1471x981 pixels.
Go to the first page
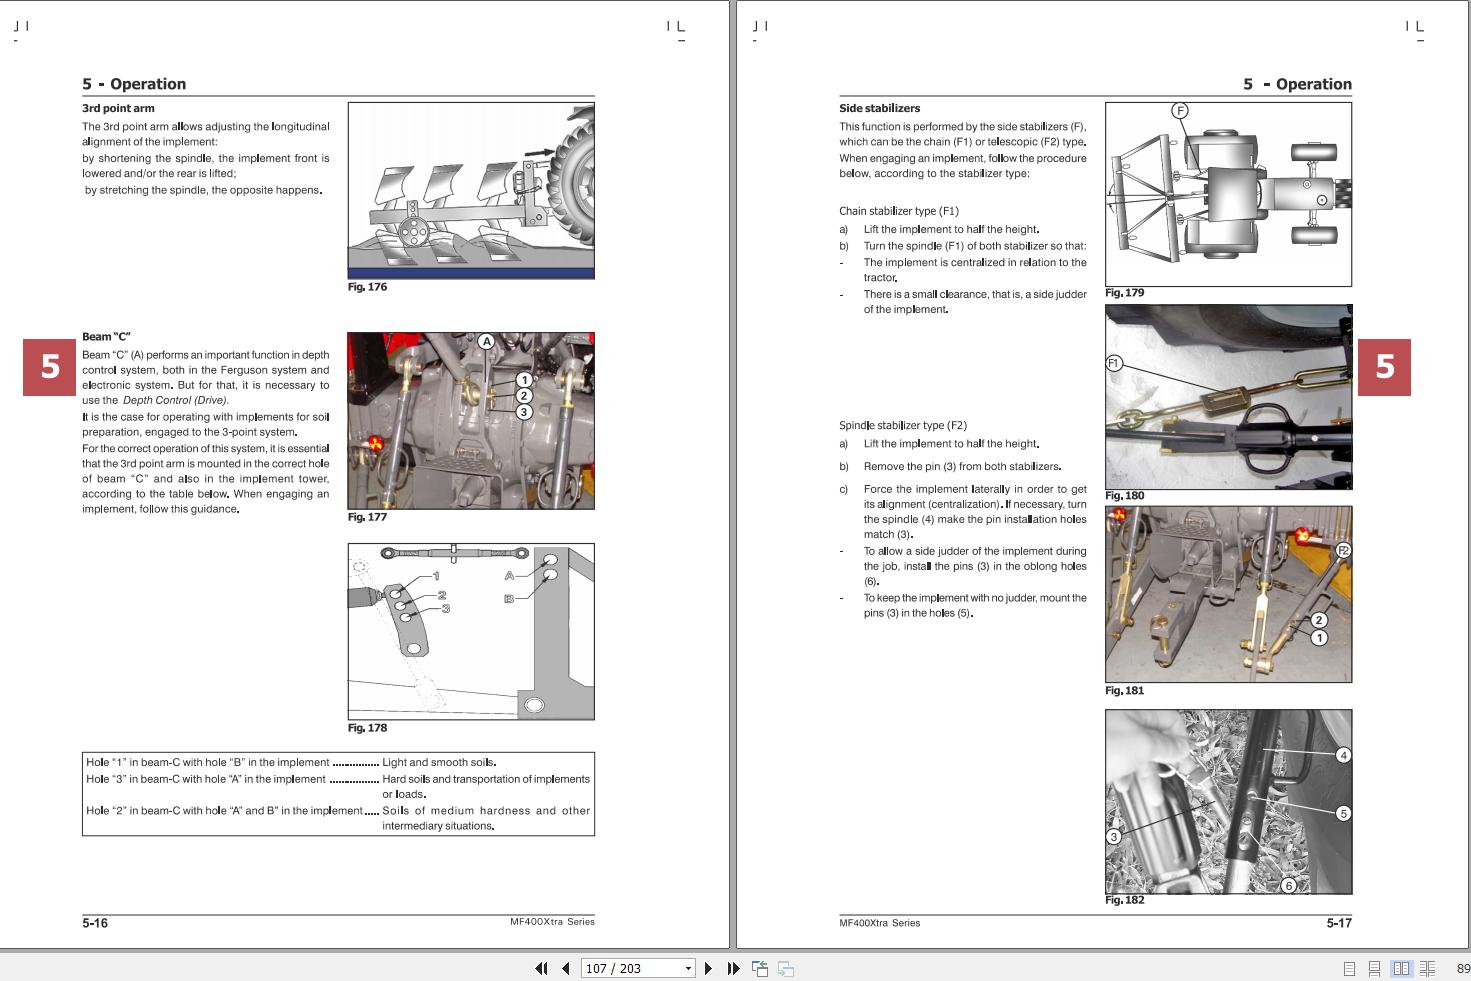(541, 968)
